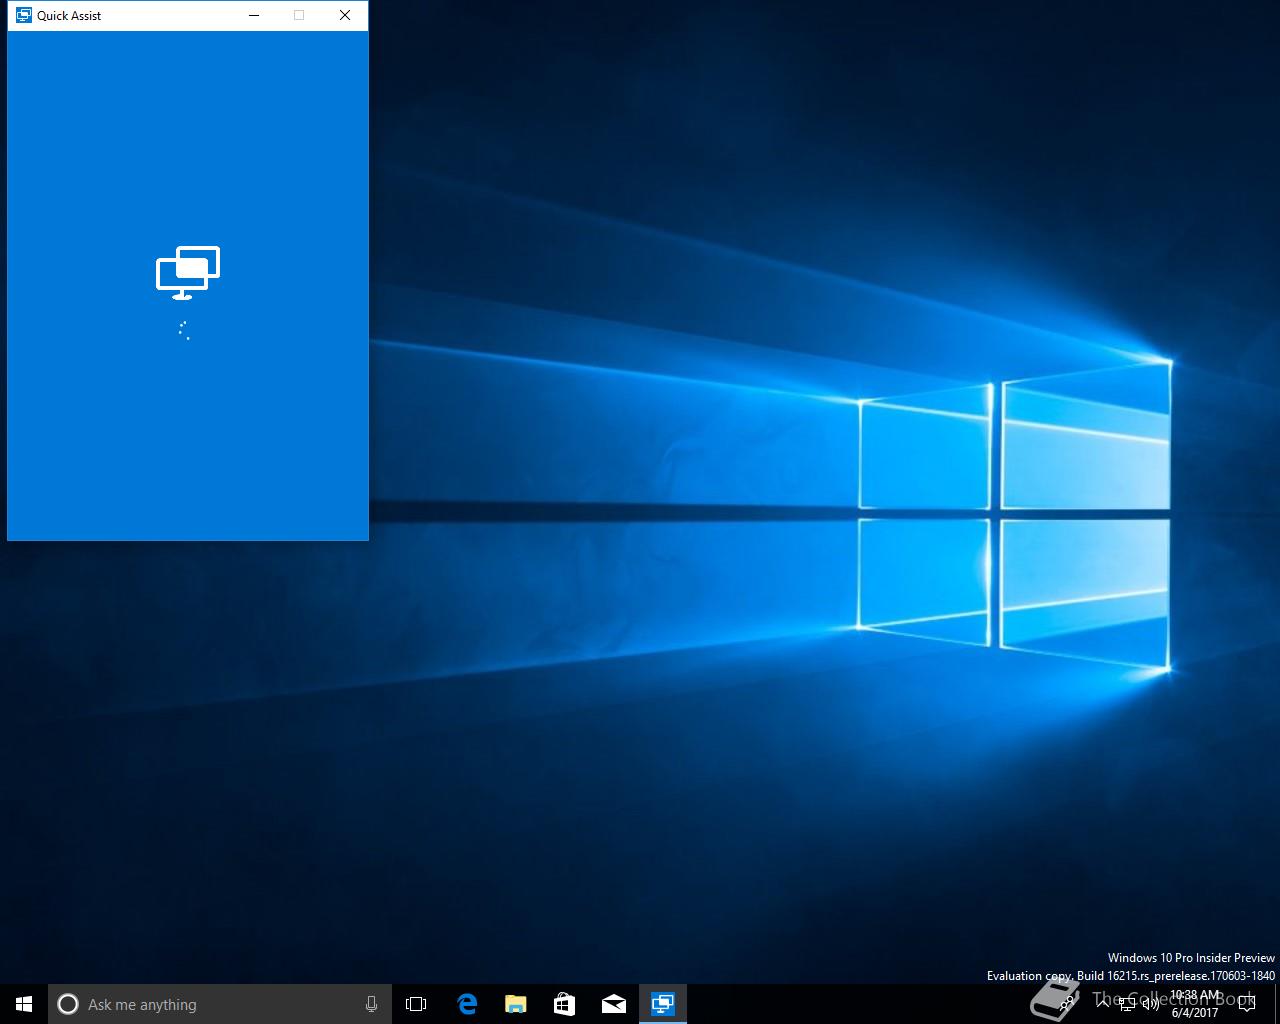Launch Microsoft Edge from the taskbar
Image resolution: width=1280 pixels, height=1024 pixels.
[467, 1004]
